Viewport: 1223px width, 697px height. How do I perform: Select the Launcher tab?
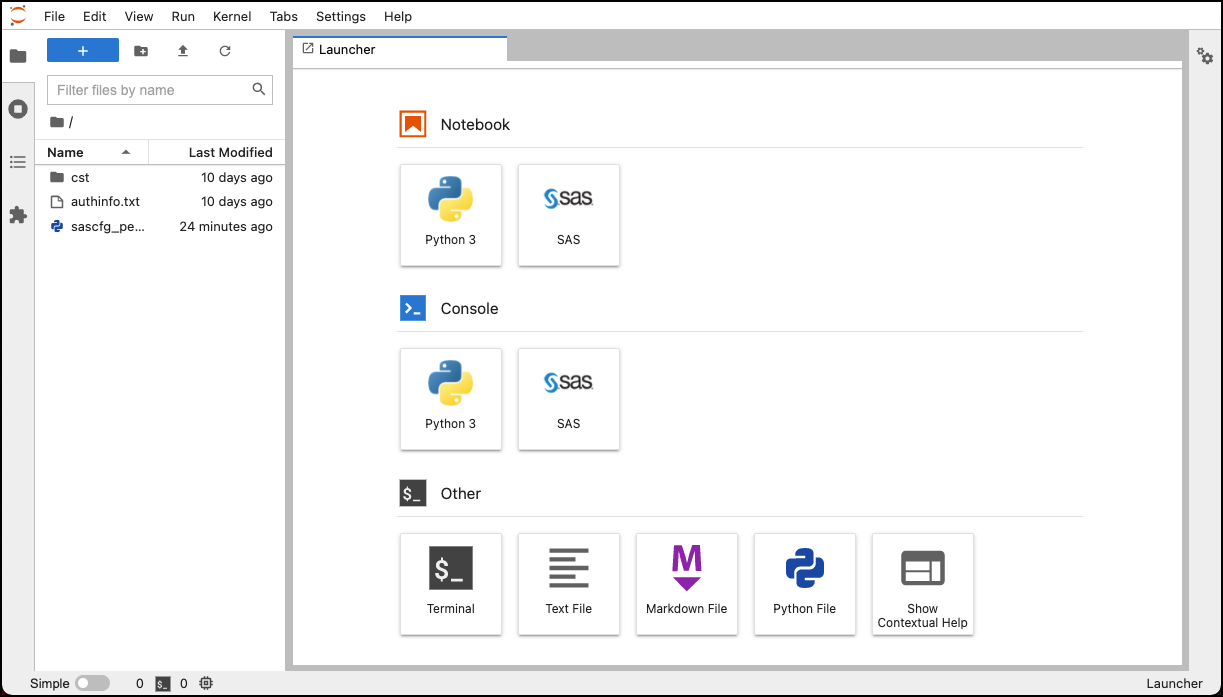[x=400, y=49]
